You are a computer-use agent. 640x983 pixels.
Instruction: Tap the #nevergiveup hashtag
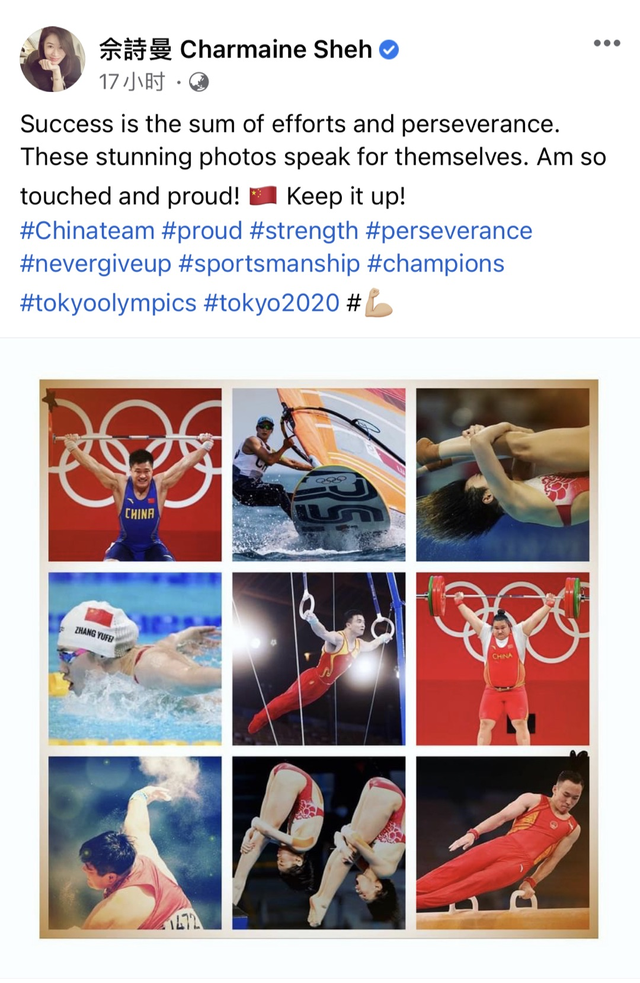coord(95,264)
